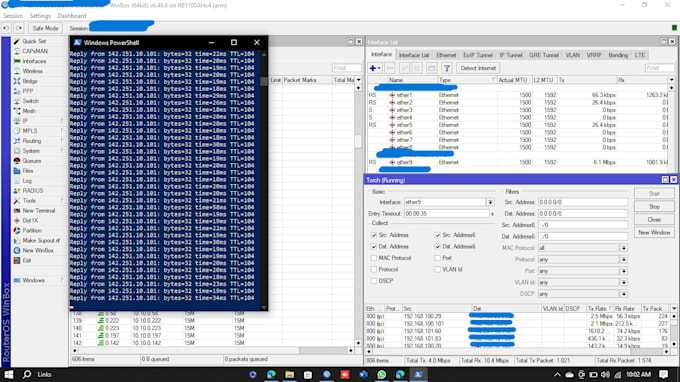
Task: Click the Find field in Interface List
Action: coord(659,68)
